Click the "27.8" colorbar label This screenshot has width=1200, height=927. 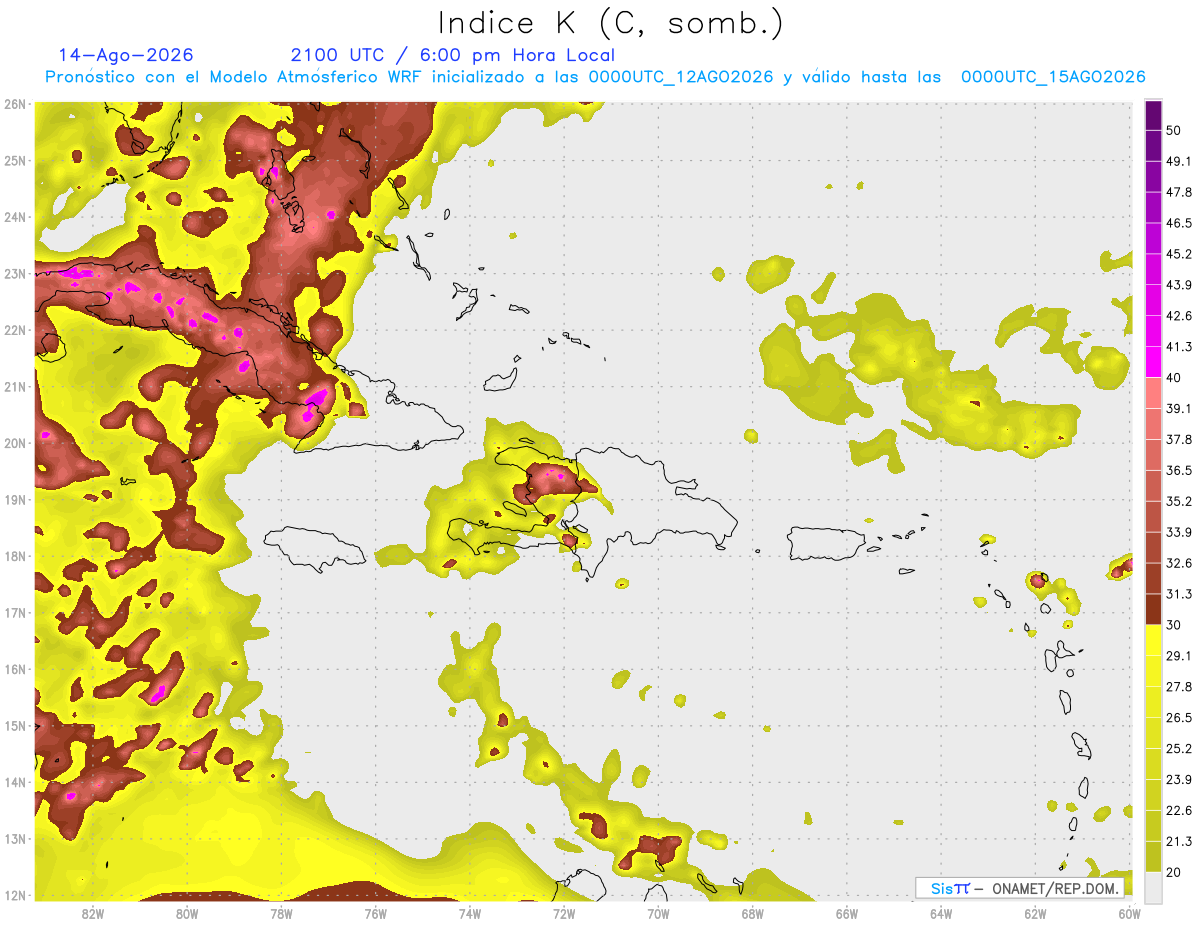tap(1178, 687)
